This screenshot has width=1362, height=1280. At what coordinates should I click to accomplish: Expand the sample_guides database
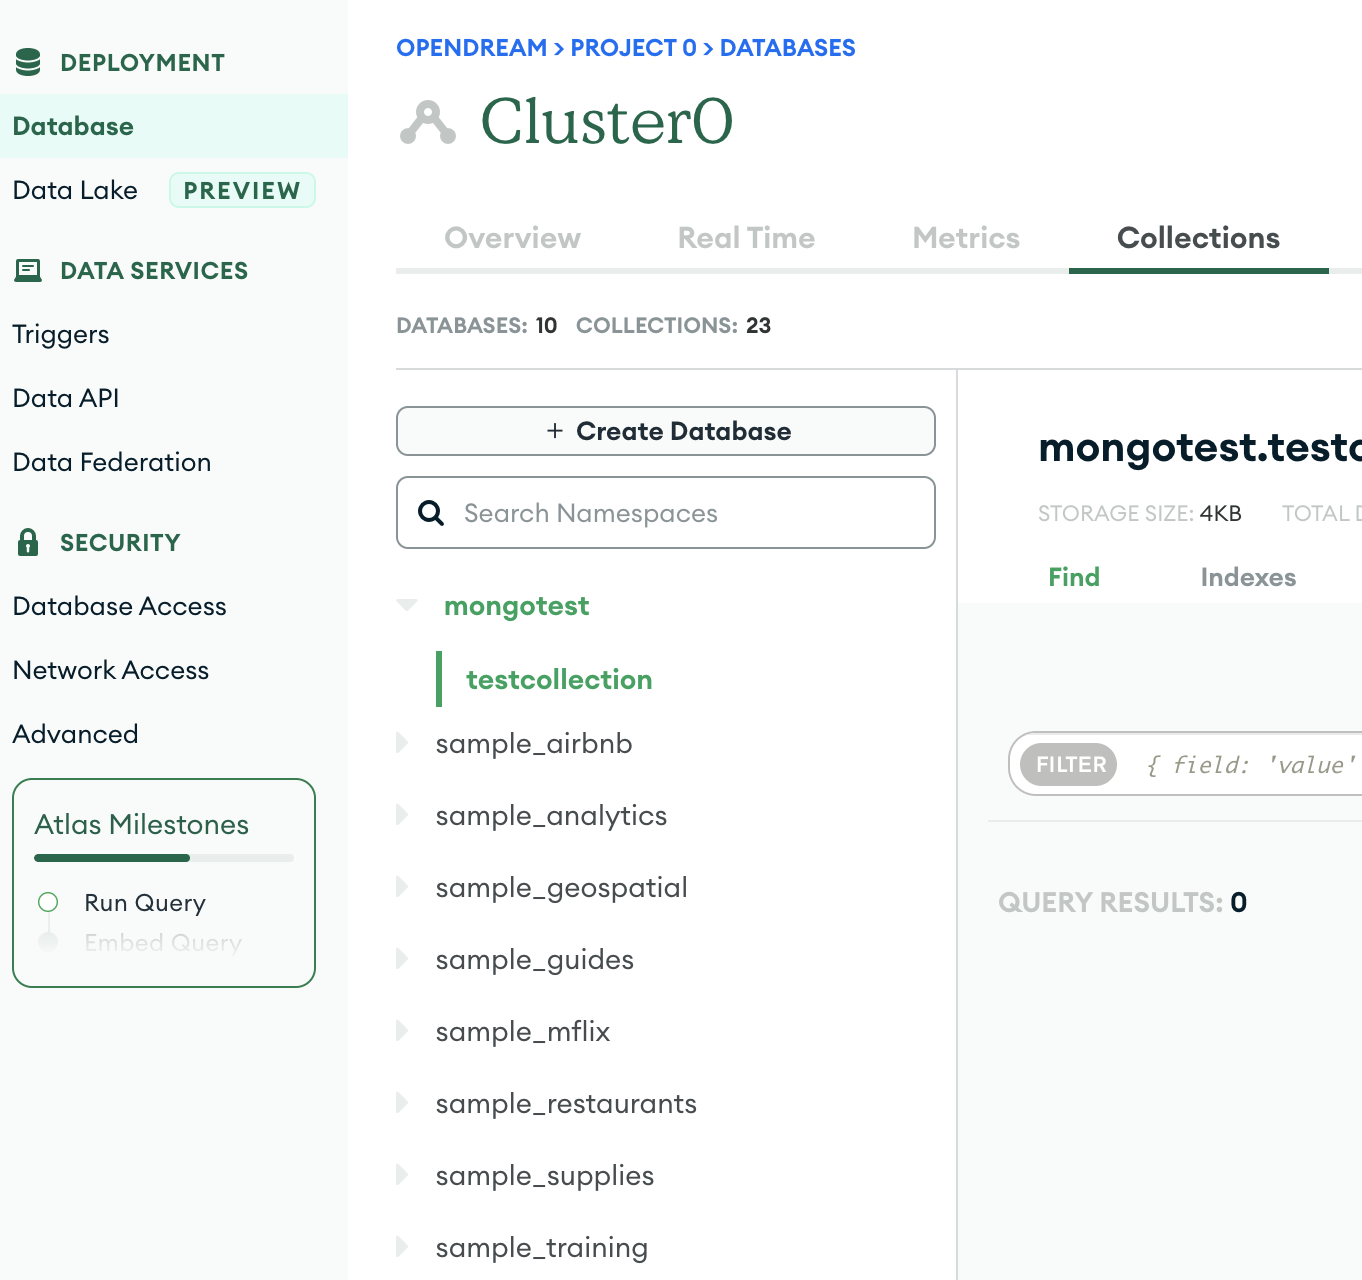click(402, 959)
